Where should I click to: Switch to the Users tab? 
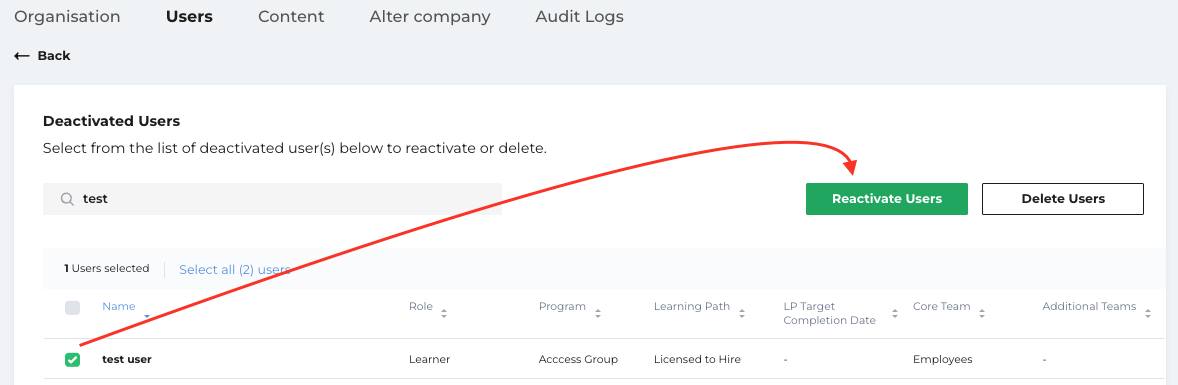point(189,17)
